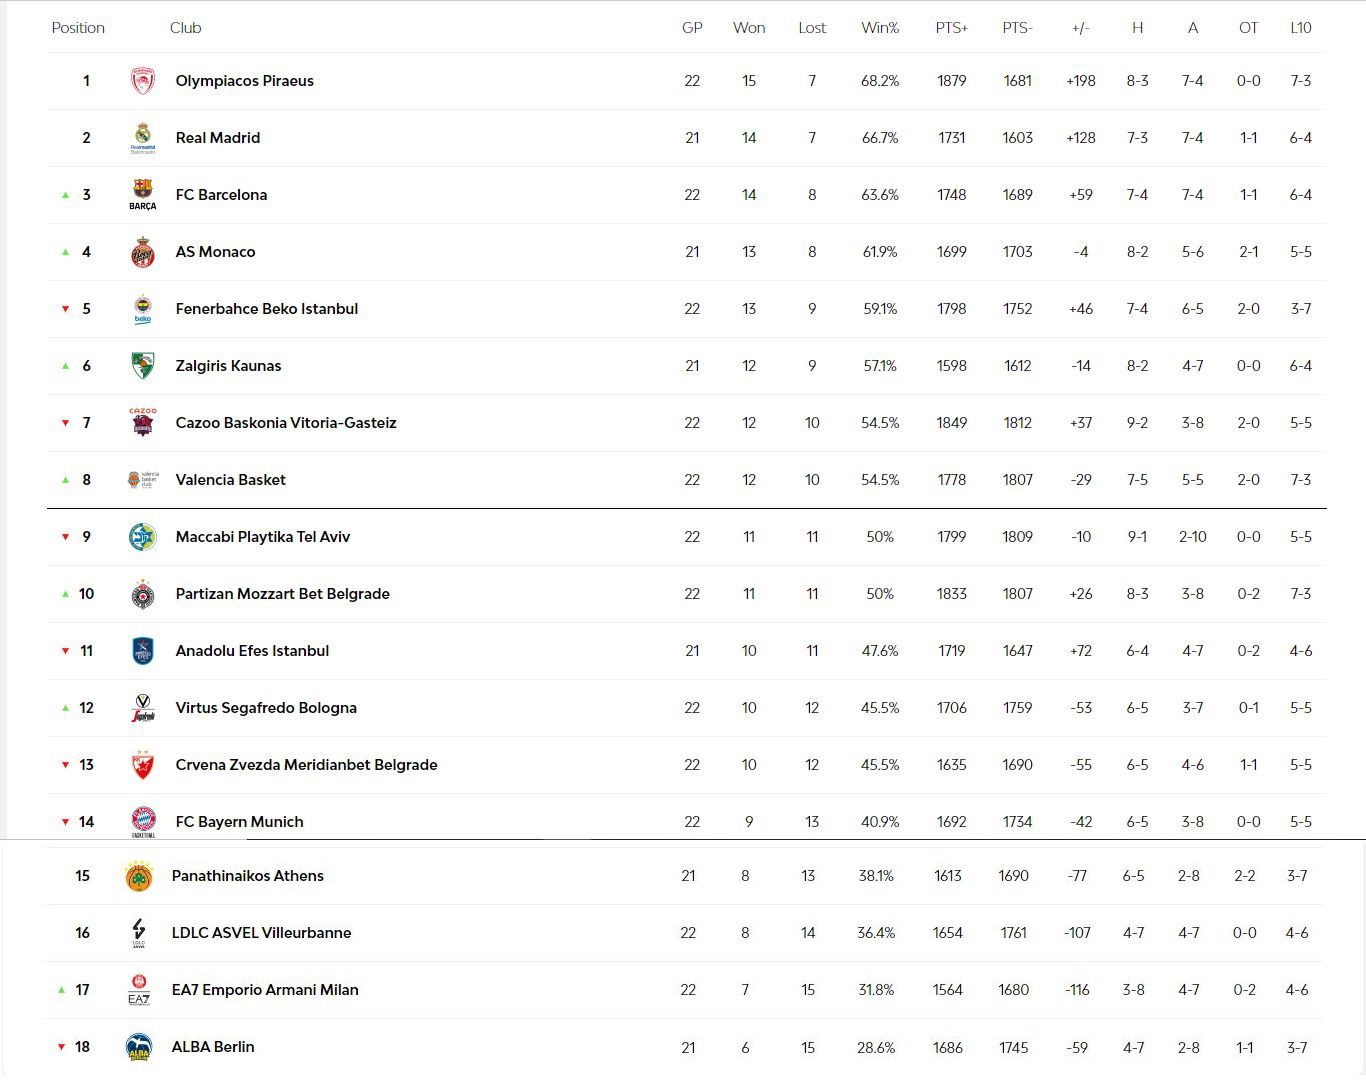The width and height of the screenshot is (1366, 1088).
Task: Click the Panathinaikos Athens clover logo
Action: (x=139, y=876)
